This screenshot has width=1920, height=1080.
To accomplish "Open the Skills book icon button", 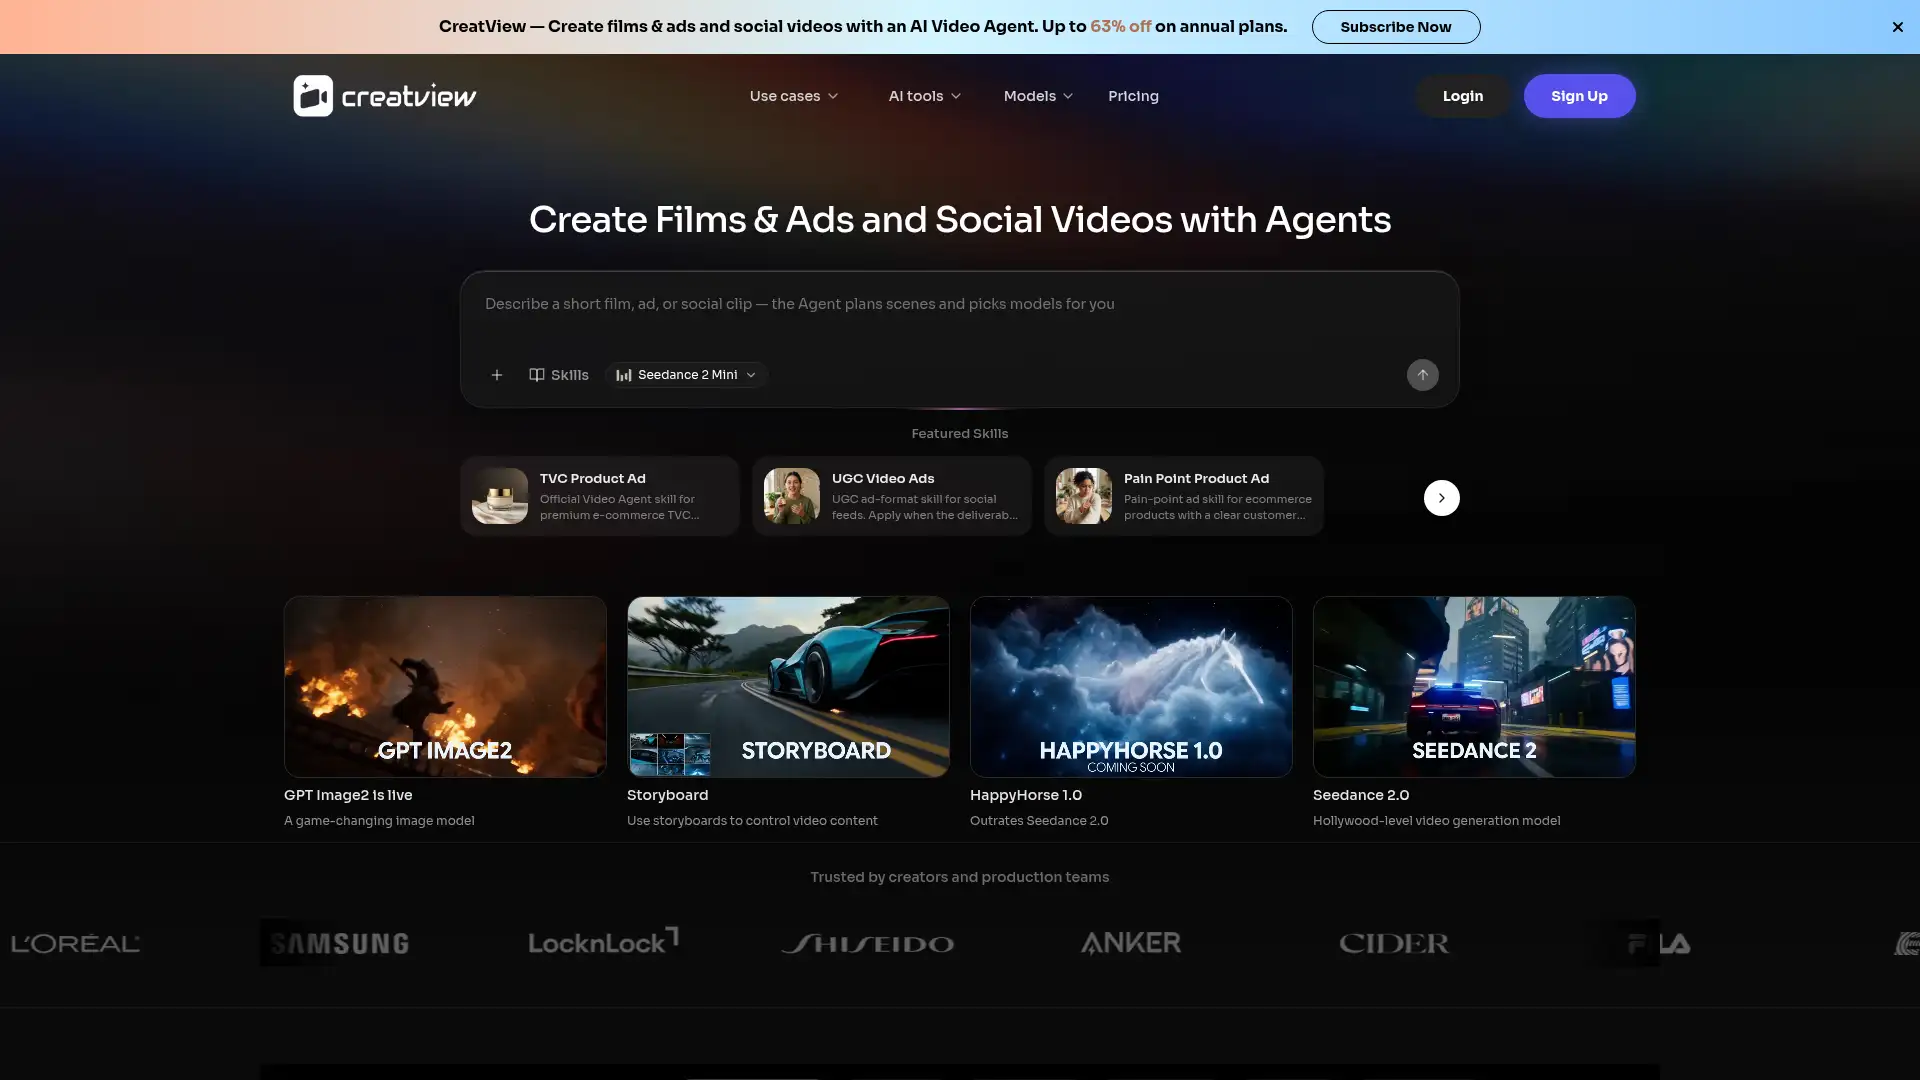I will click(x=558, y=375).
